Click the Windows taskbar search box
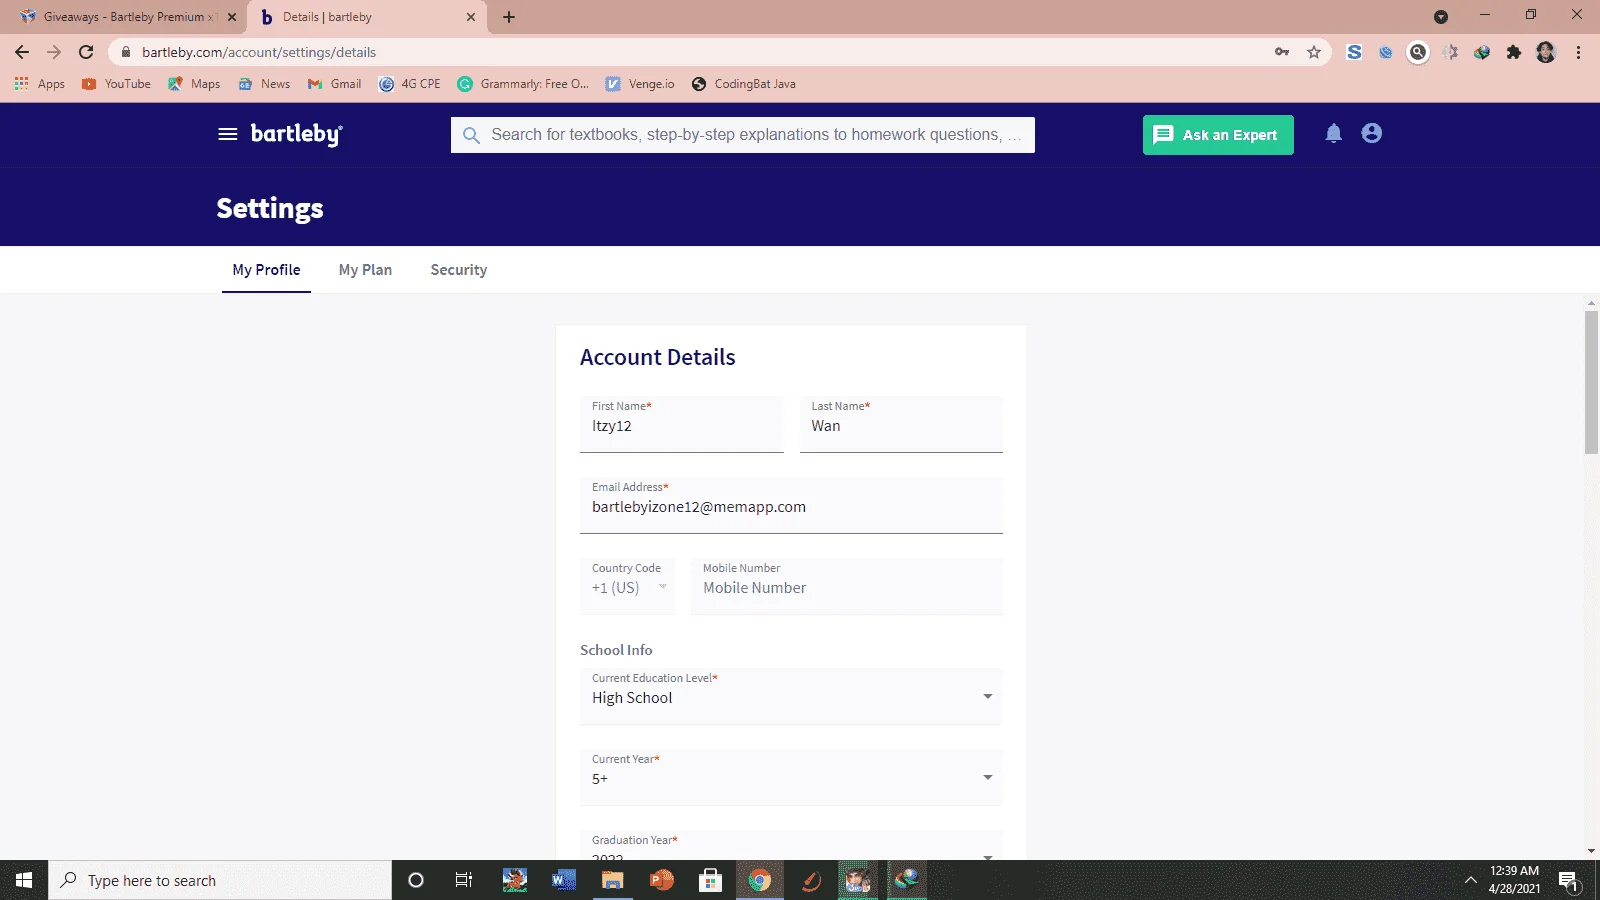Viewport: 1600px width, 900px height. 220,880
